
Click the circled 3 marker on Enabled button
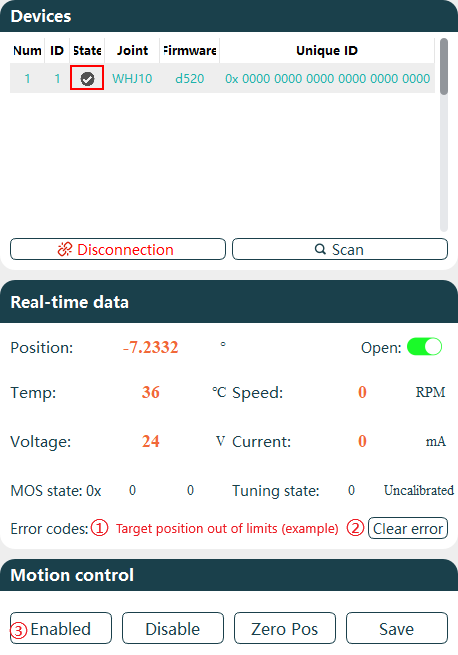coord(19,630)
